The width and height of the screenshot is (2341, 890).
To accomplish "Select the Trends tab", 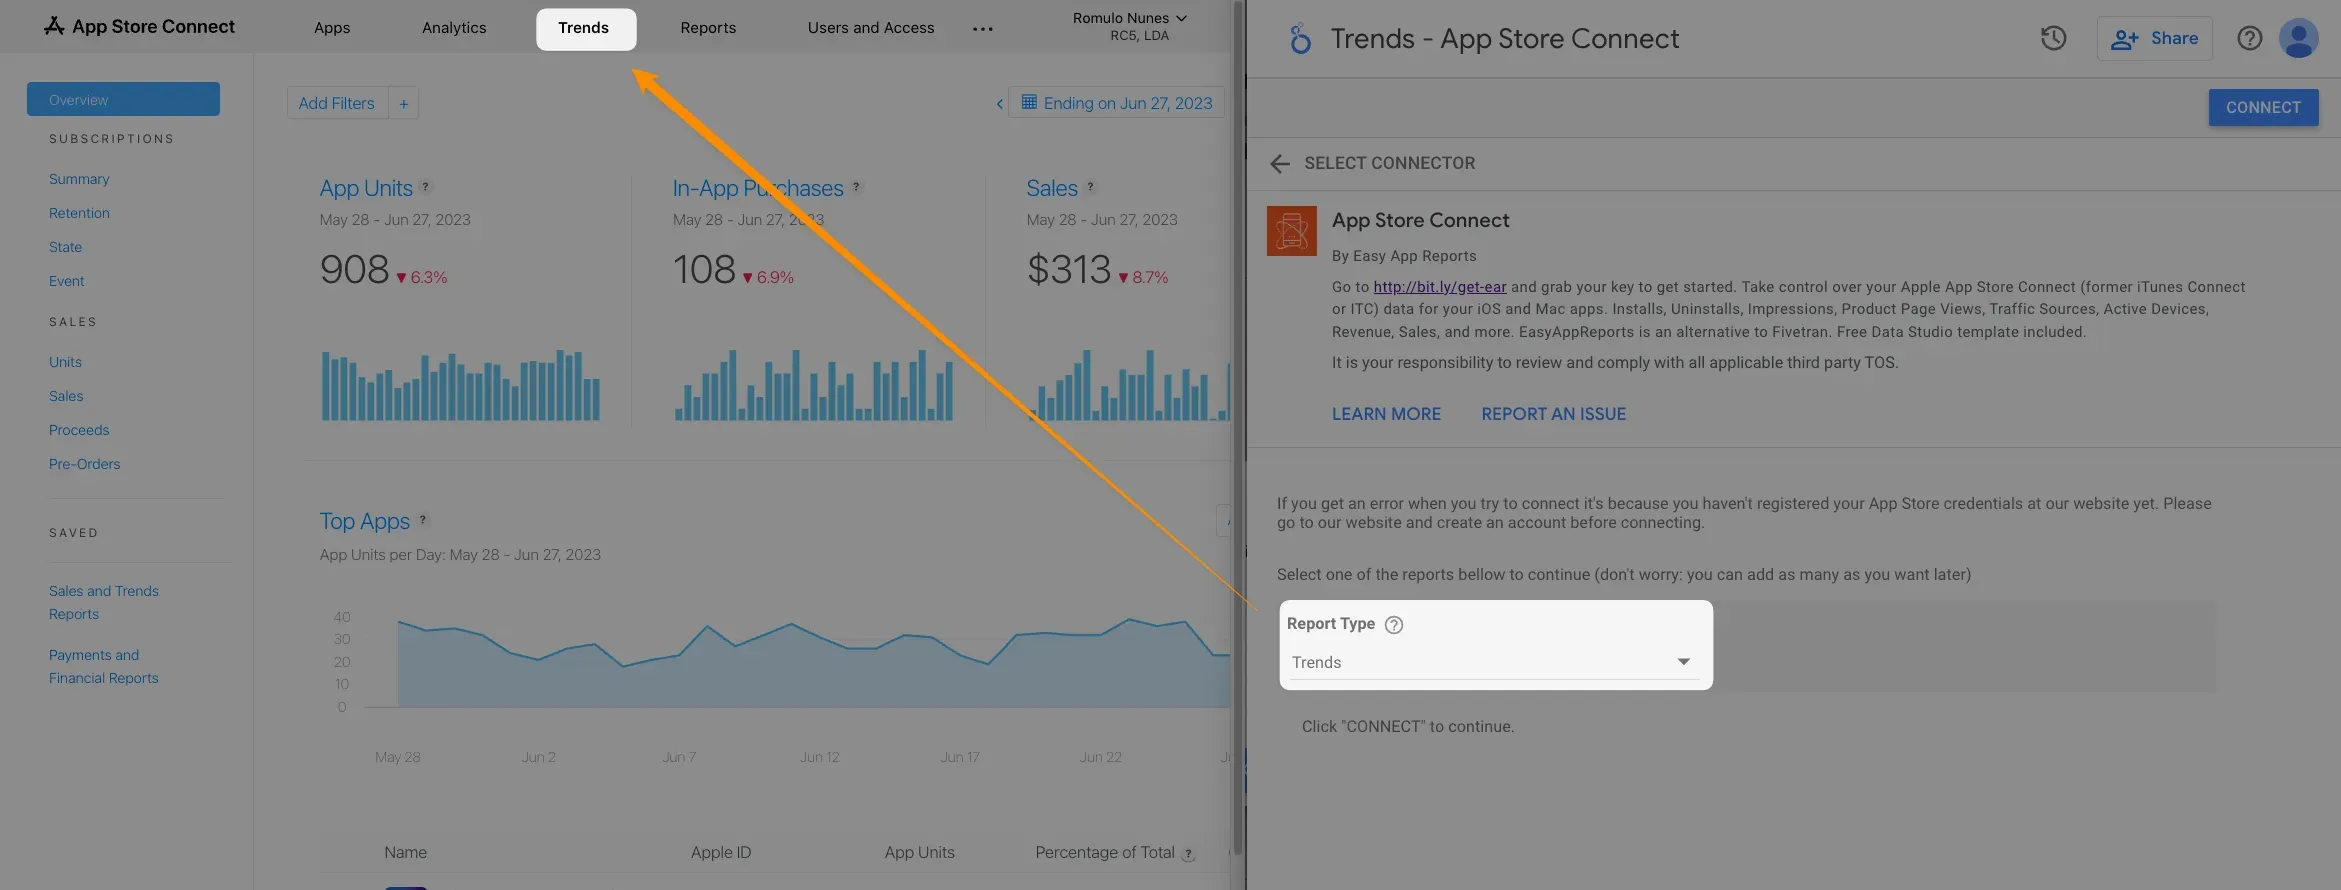I will [x=585, y=28].
